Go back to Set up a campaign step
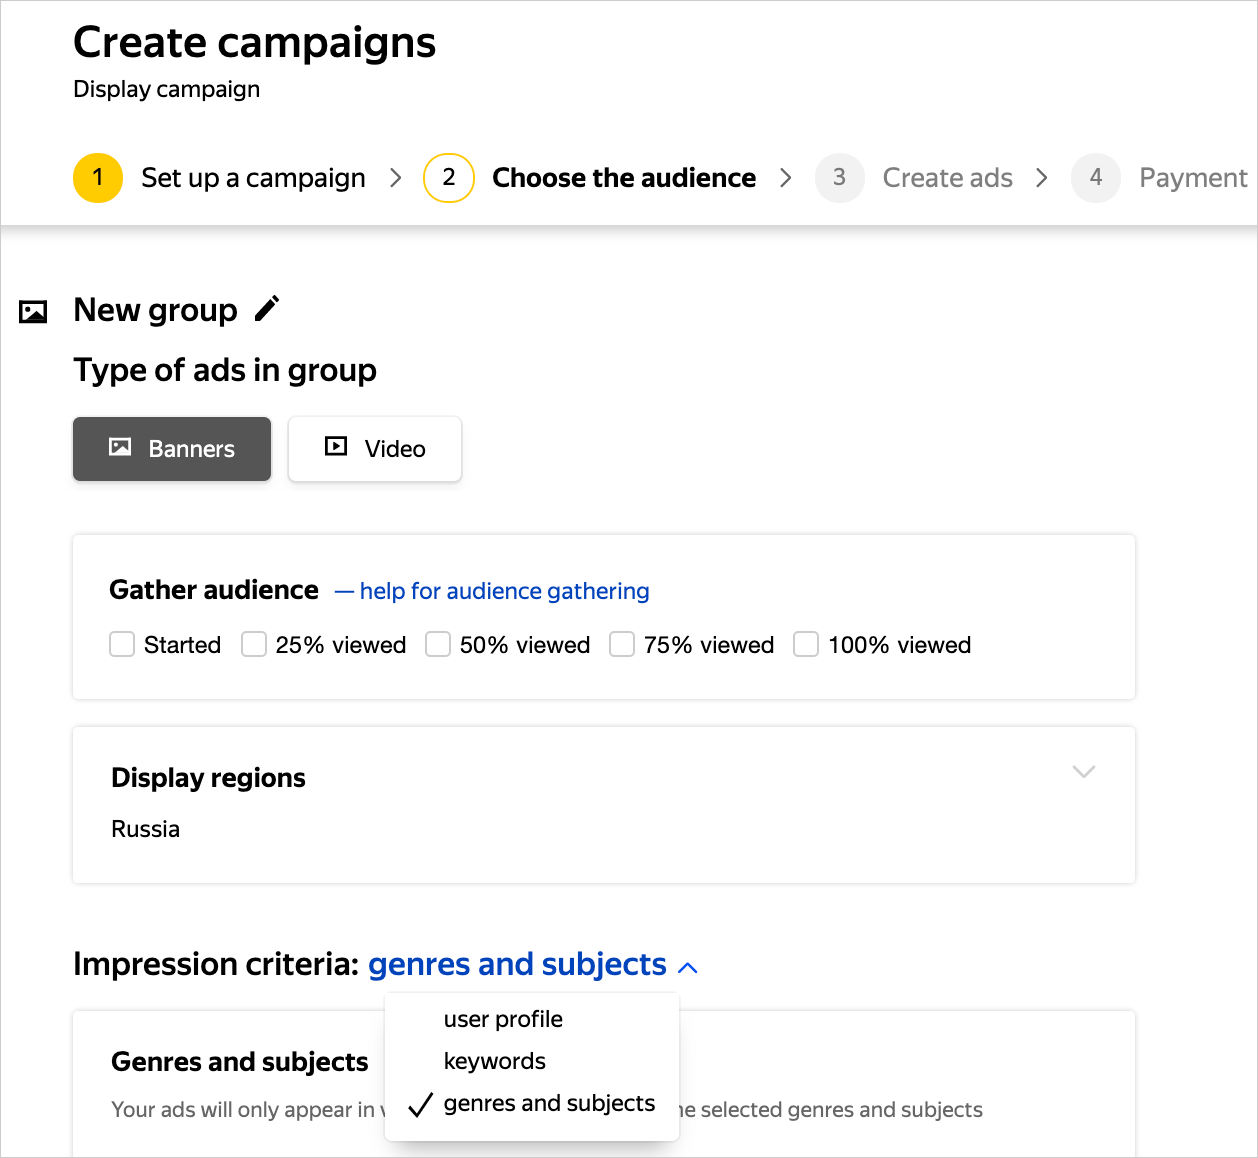This screenshot has height=1158, width=1258. [x=253, y=178]
